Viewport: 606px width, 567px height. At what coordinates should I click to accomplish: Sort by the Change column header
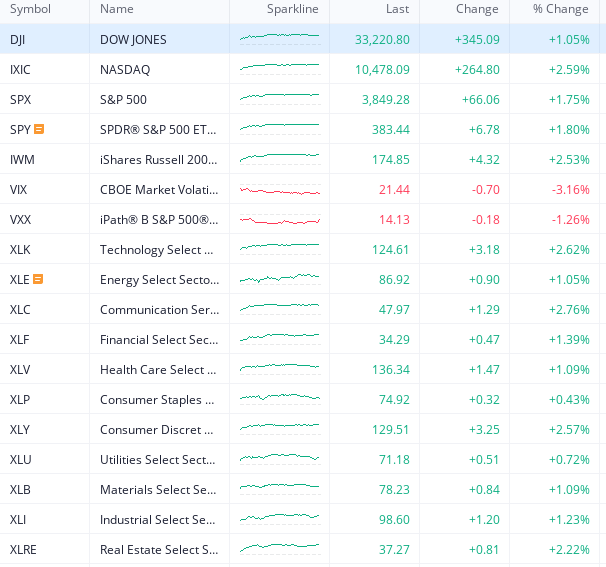click(x=477, y=9)
